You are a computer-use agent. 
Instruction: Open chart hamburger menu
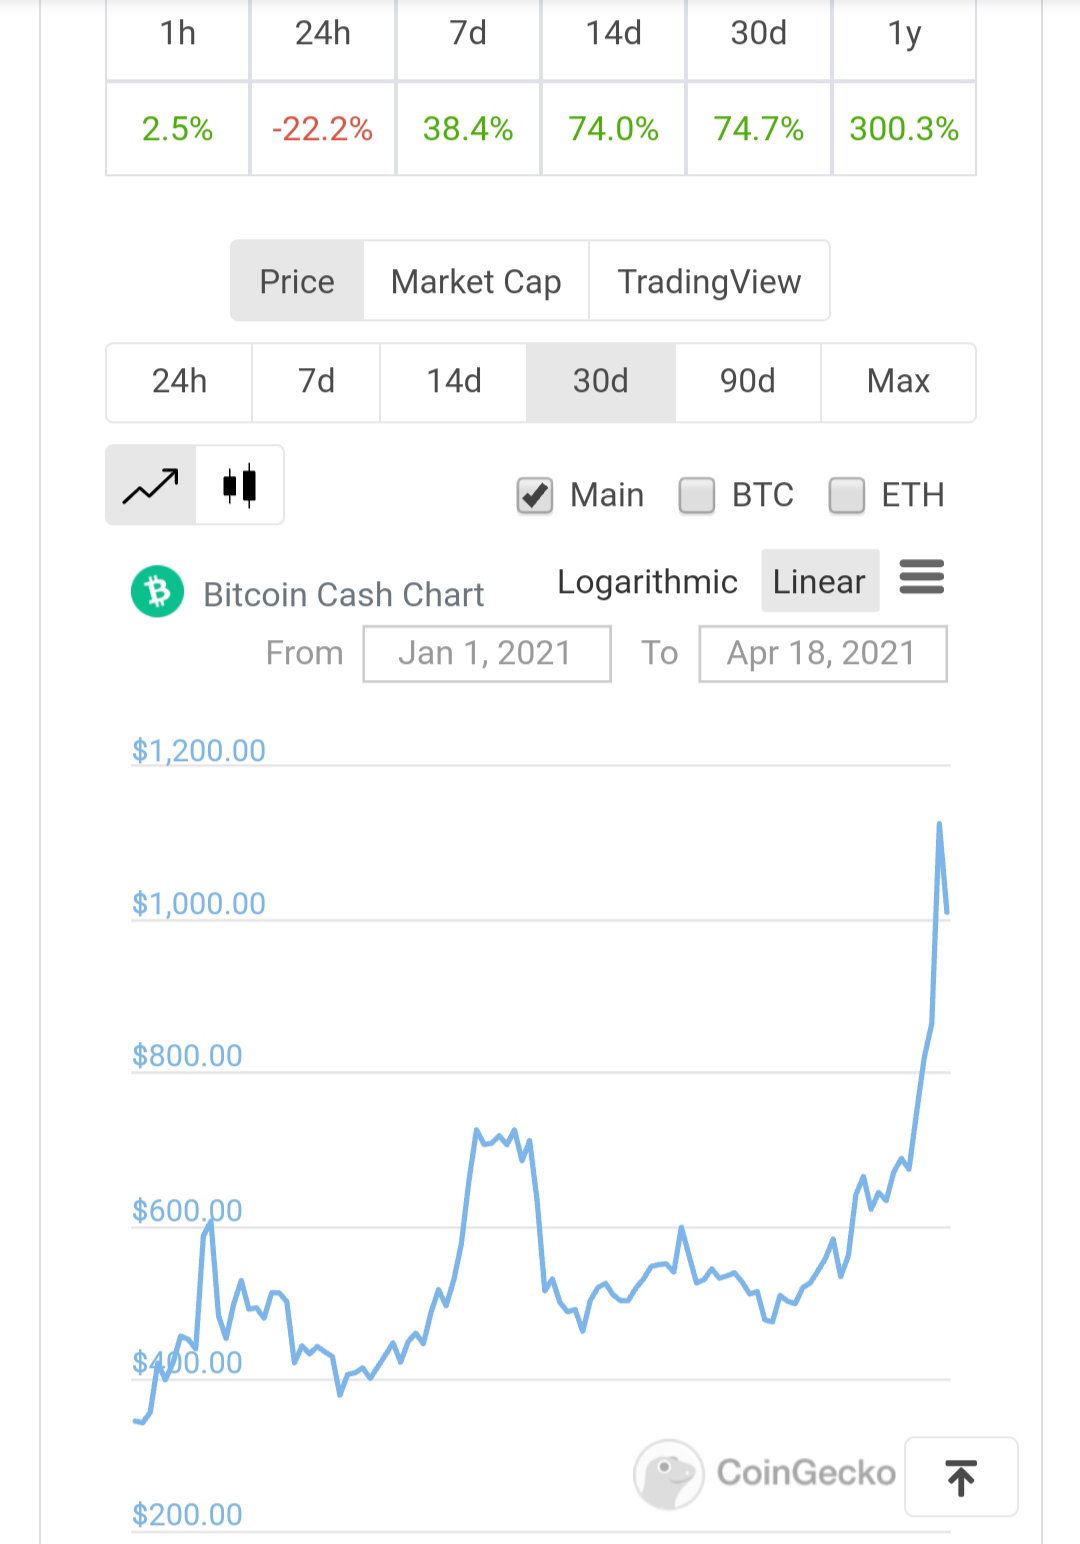click(x=921, y=577)
